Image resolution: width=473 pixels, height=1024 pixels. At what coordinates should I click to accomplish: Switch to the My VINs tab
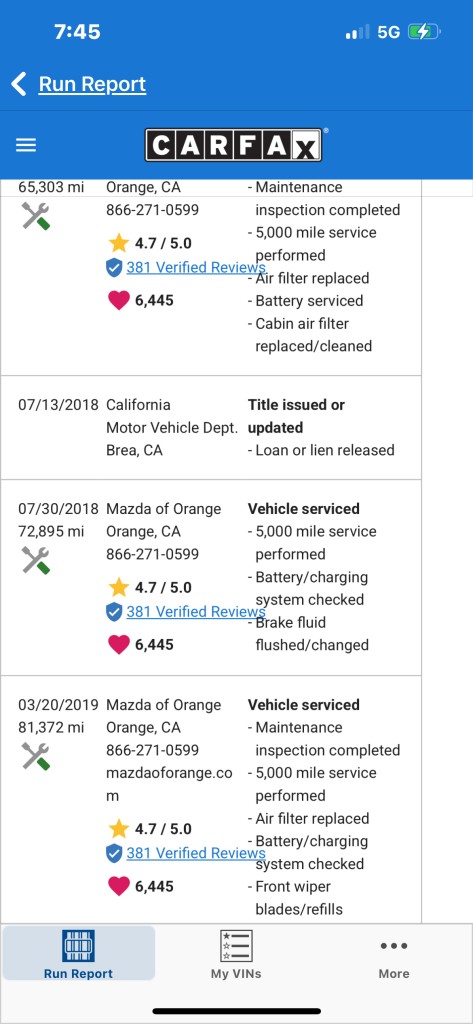(236, 953)
